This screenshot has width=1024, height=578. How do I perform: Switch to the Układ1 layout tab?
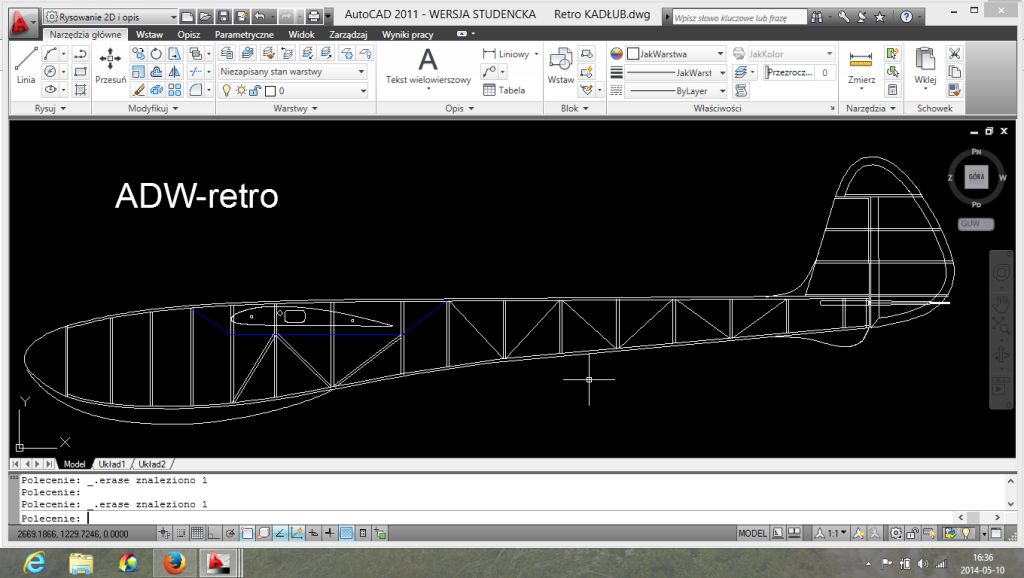coord(111,464)
